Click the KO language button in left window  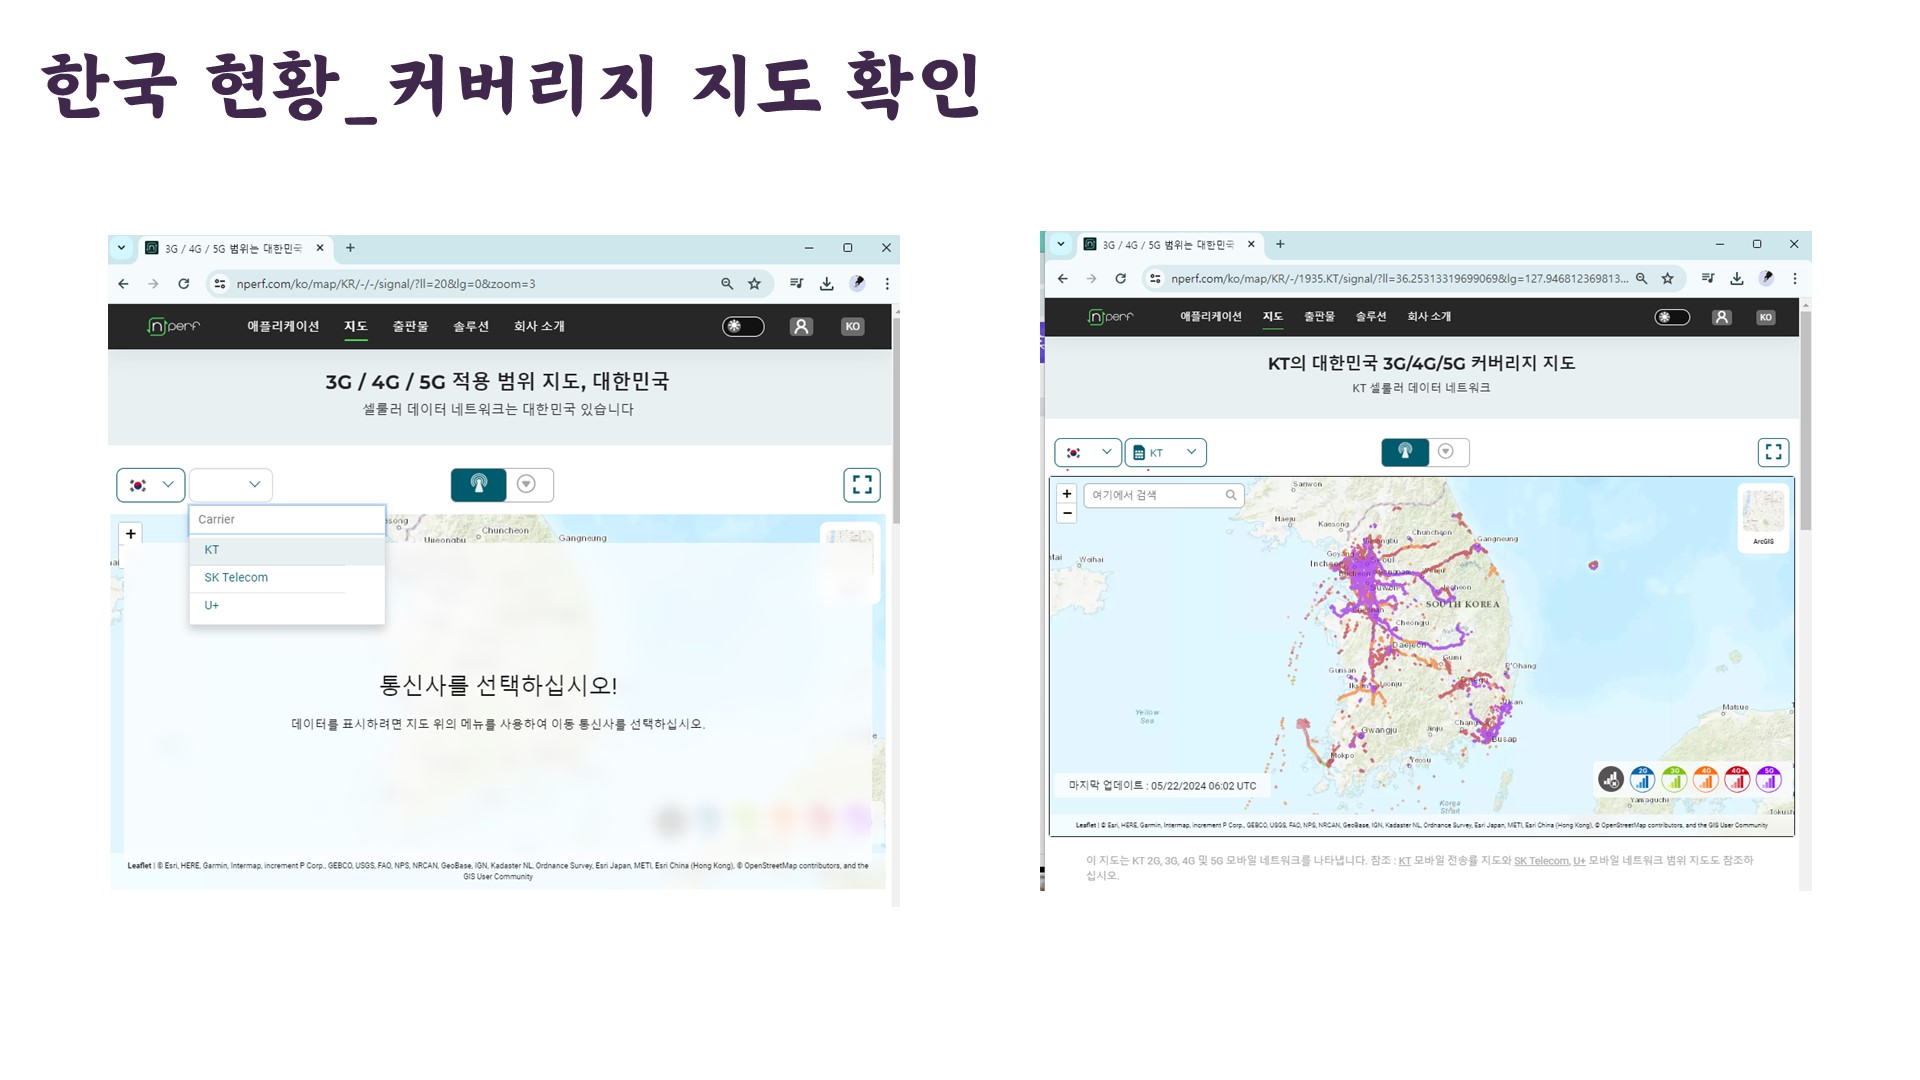click(852, 327)
